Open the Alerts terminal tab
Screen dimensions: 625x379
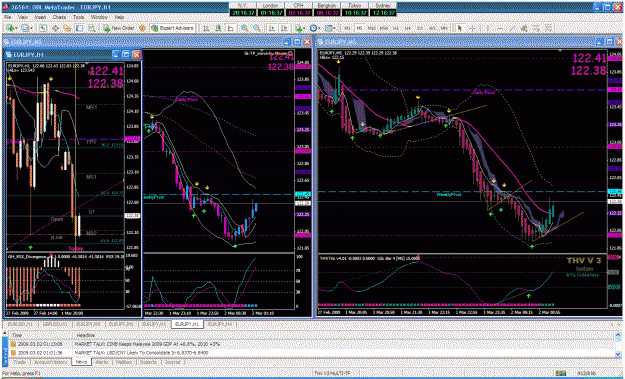[x=102, y=362]
